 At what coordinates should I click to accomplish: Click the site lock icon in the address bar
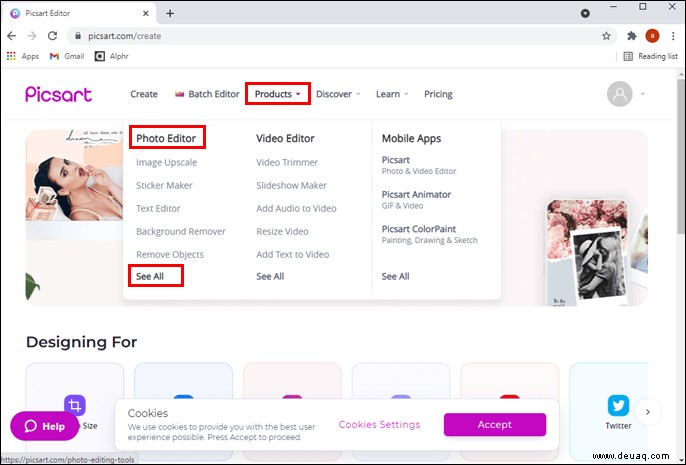(x=78, y=36)
